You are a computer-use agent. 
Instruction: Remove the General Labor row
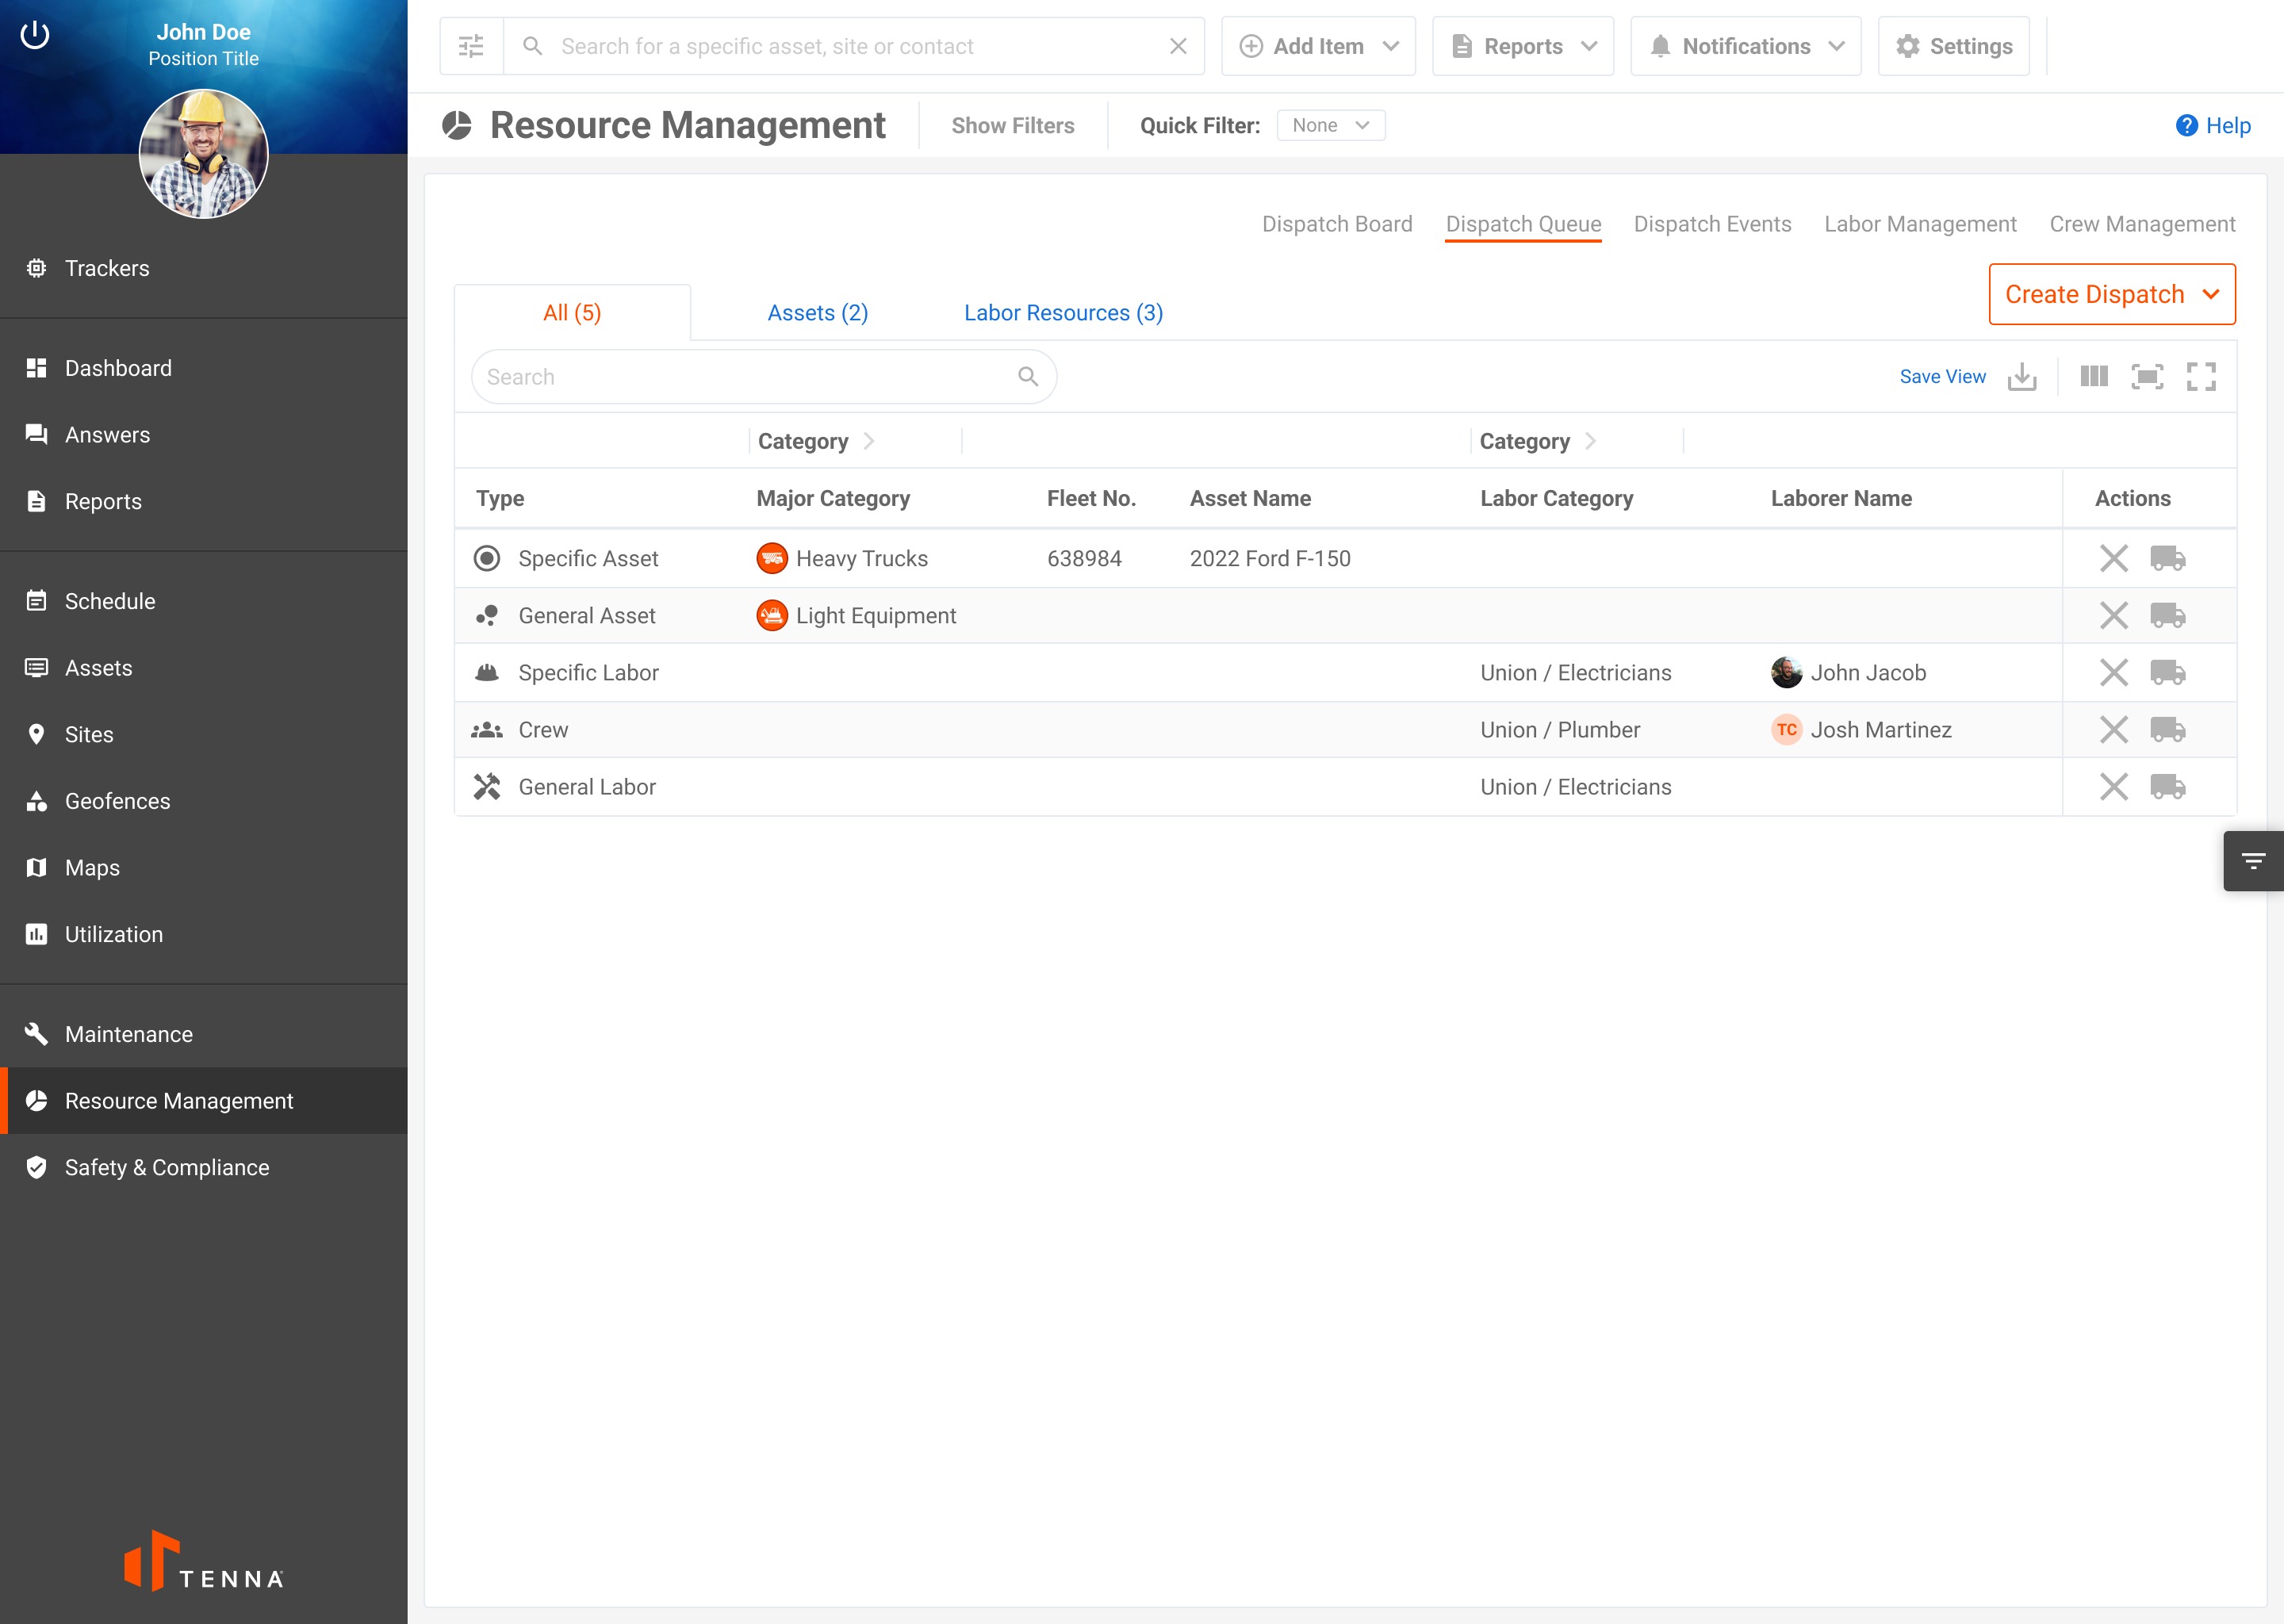[x=2114, y=787]
